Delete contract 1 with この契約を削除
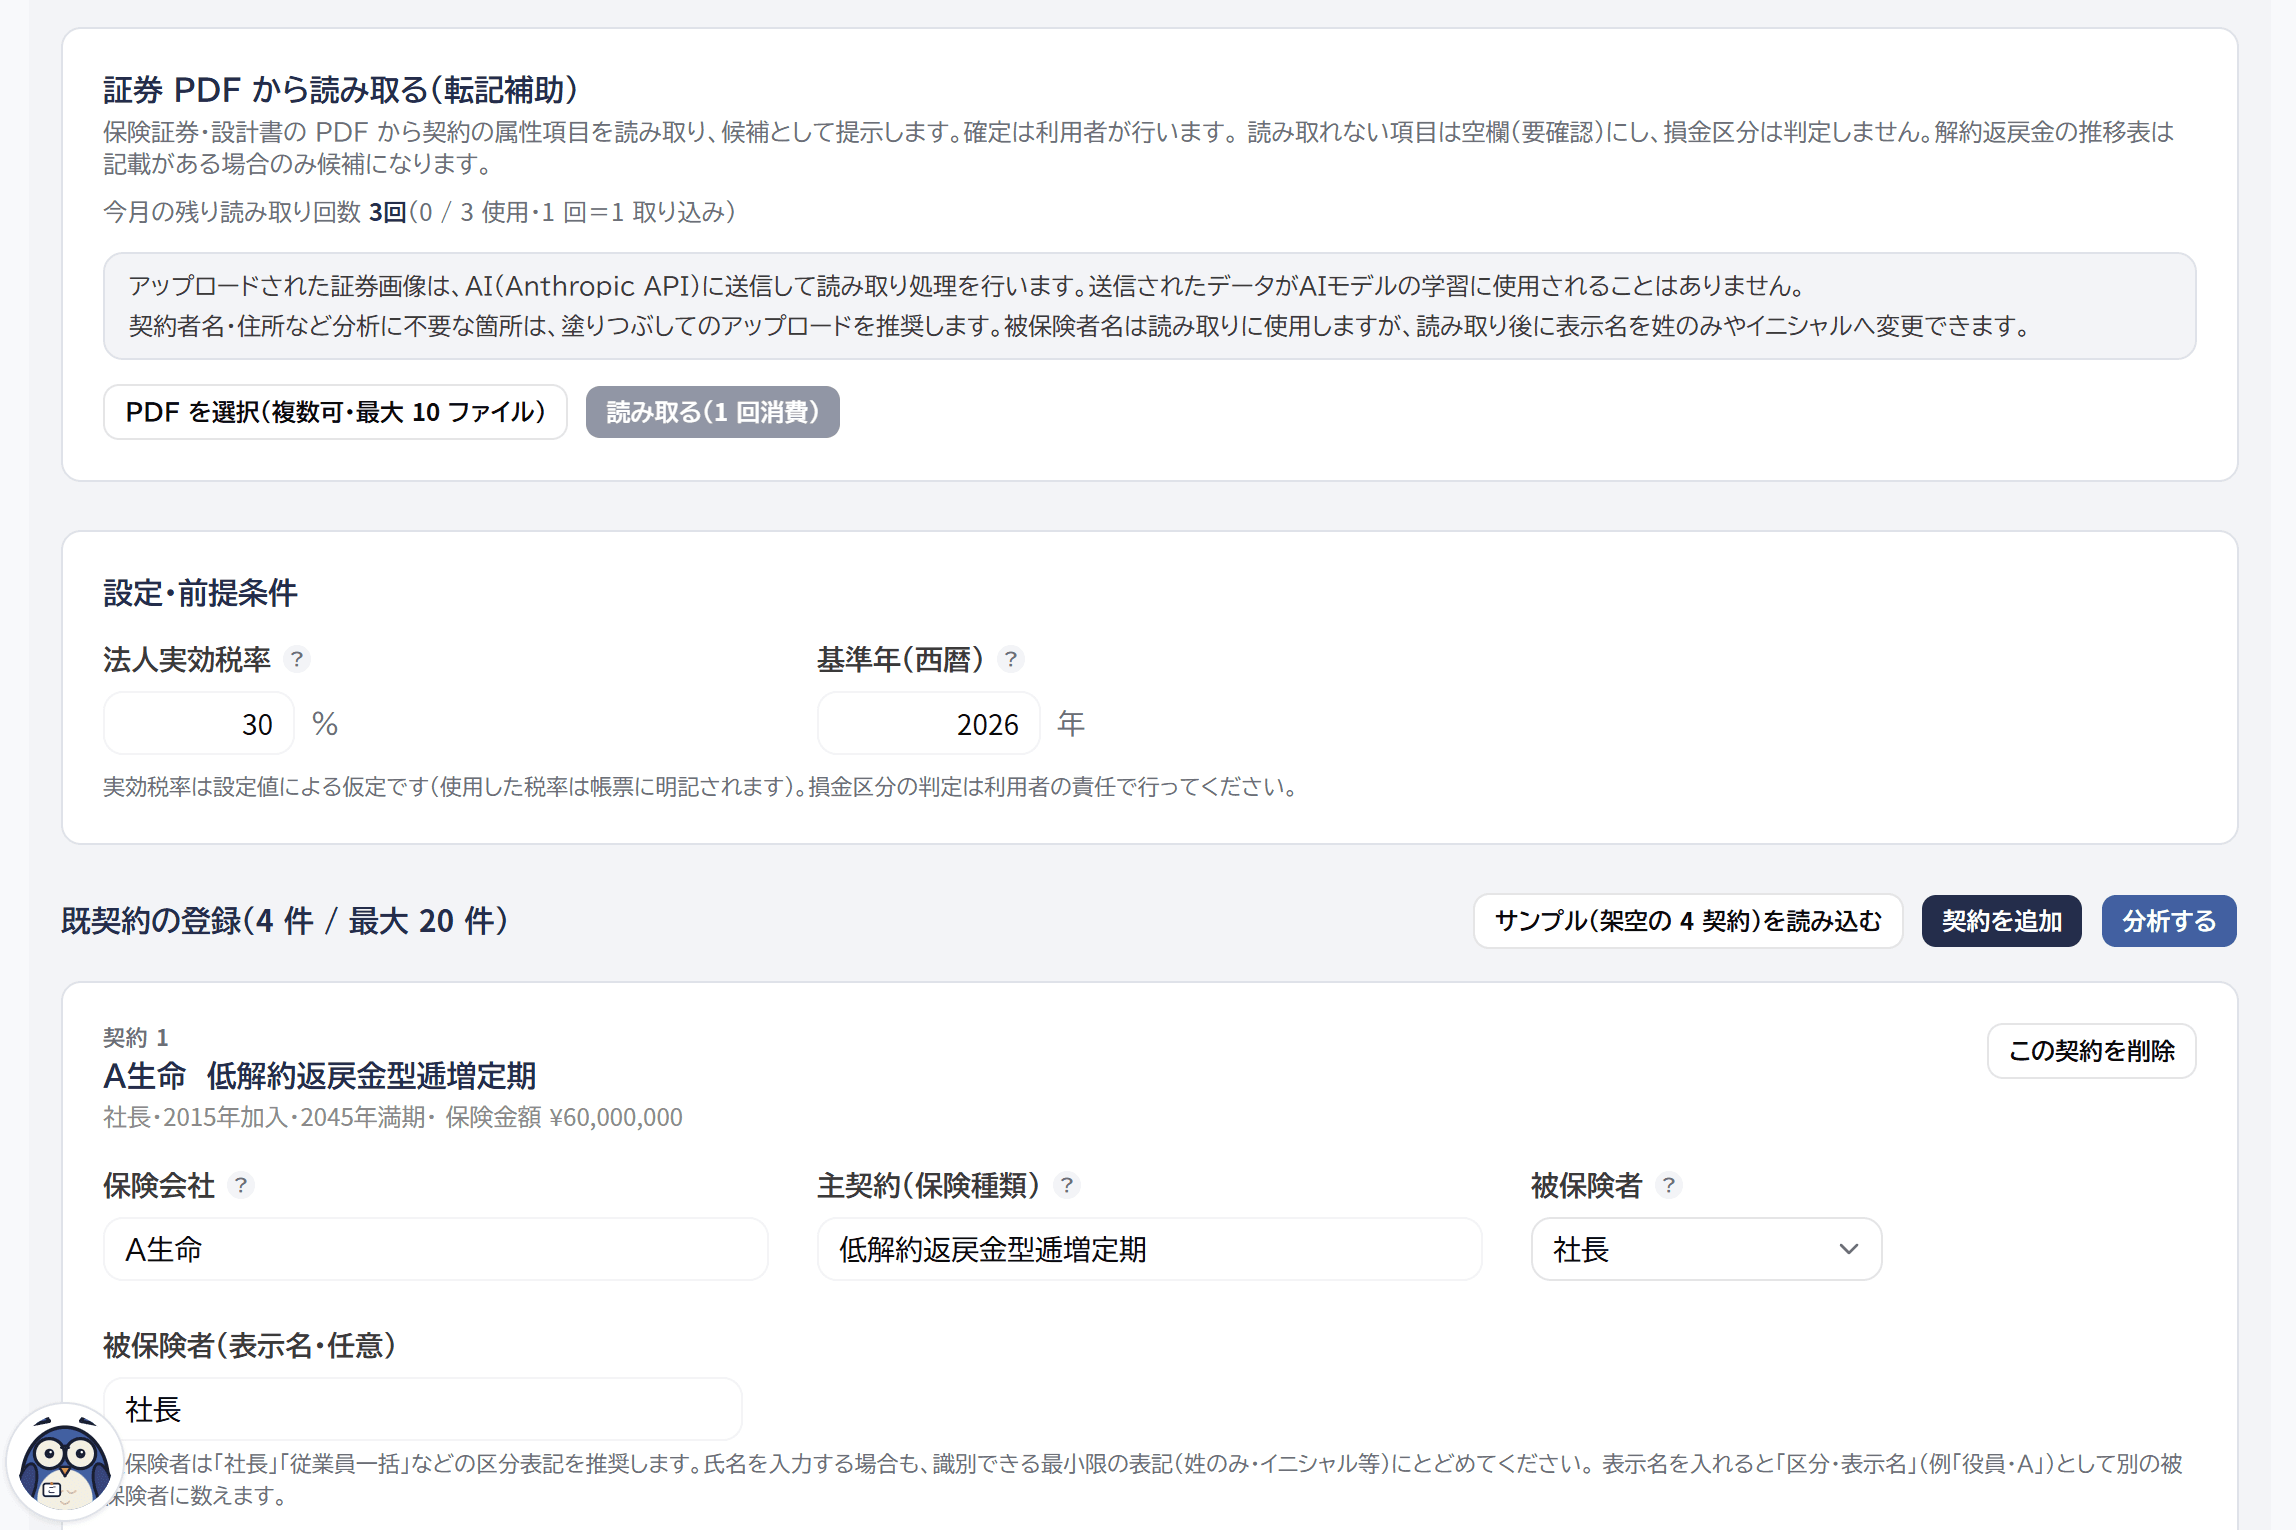The width and height of the screenshot is (2296, 1530). (2091, 1051)
